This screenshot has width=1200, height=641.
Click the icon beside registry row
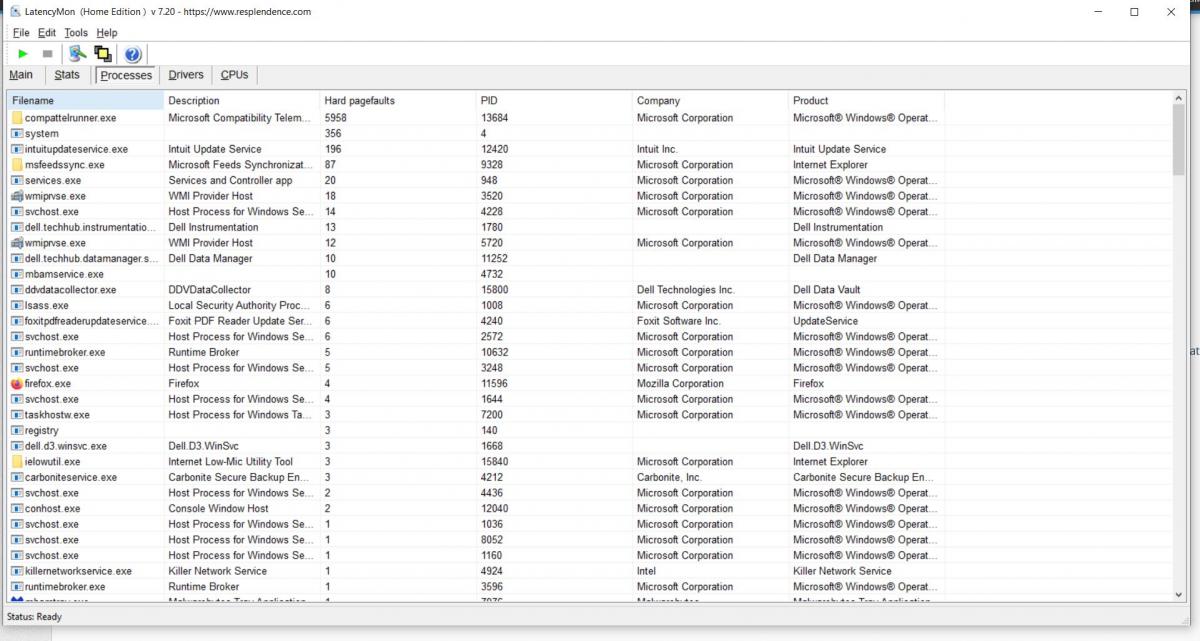click(17, 431)
